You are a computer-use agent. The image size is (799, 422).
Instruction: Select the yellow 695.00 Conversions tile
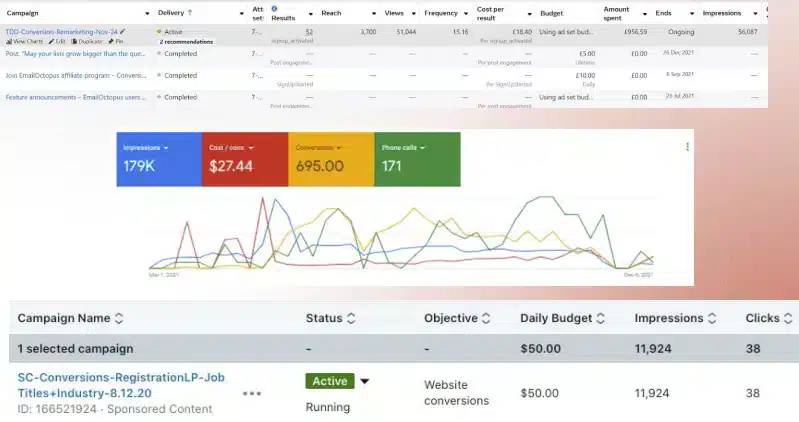pos(331,160)
